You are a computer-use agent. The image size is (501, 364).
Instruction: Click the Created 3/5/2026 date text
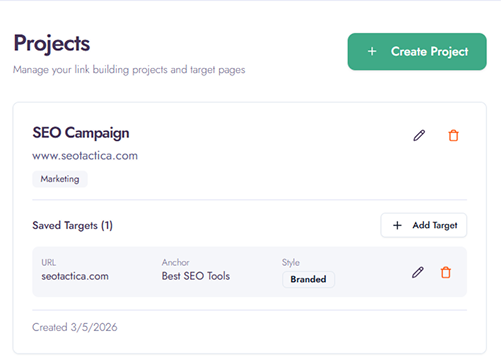[75, 327]
